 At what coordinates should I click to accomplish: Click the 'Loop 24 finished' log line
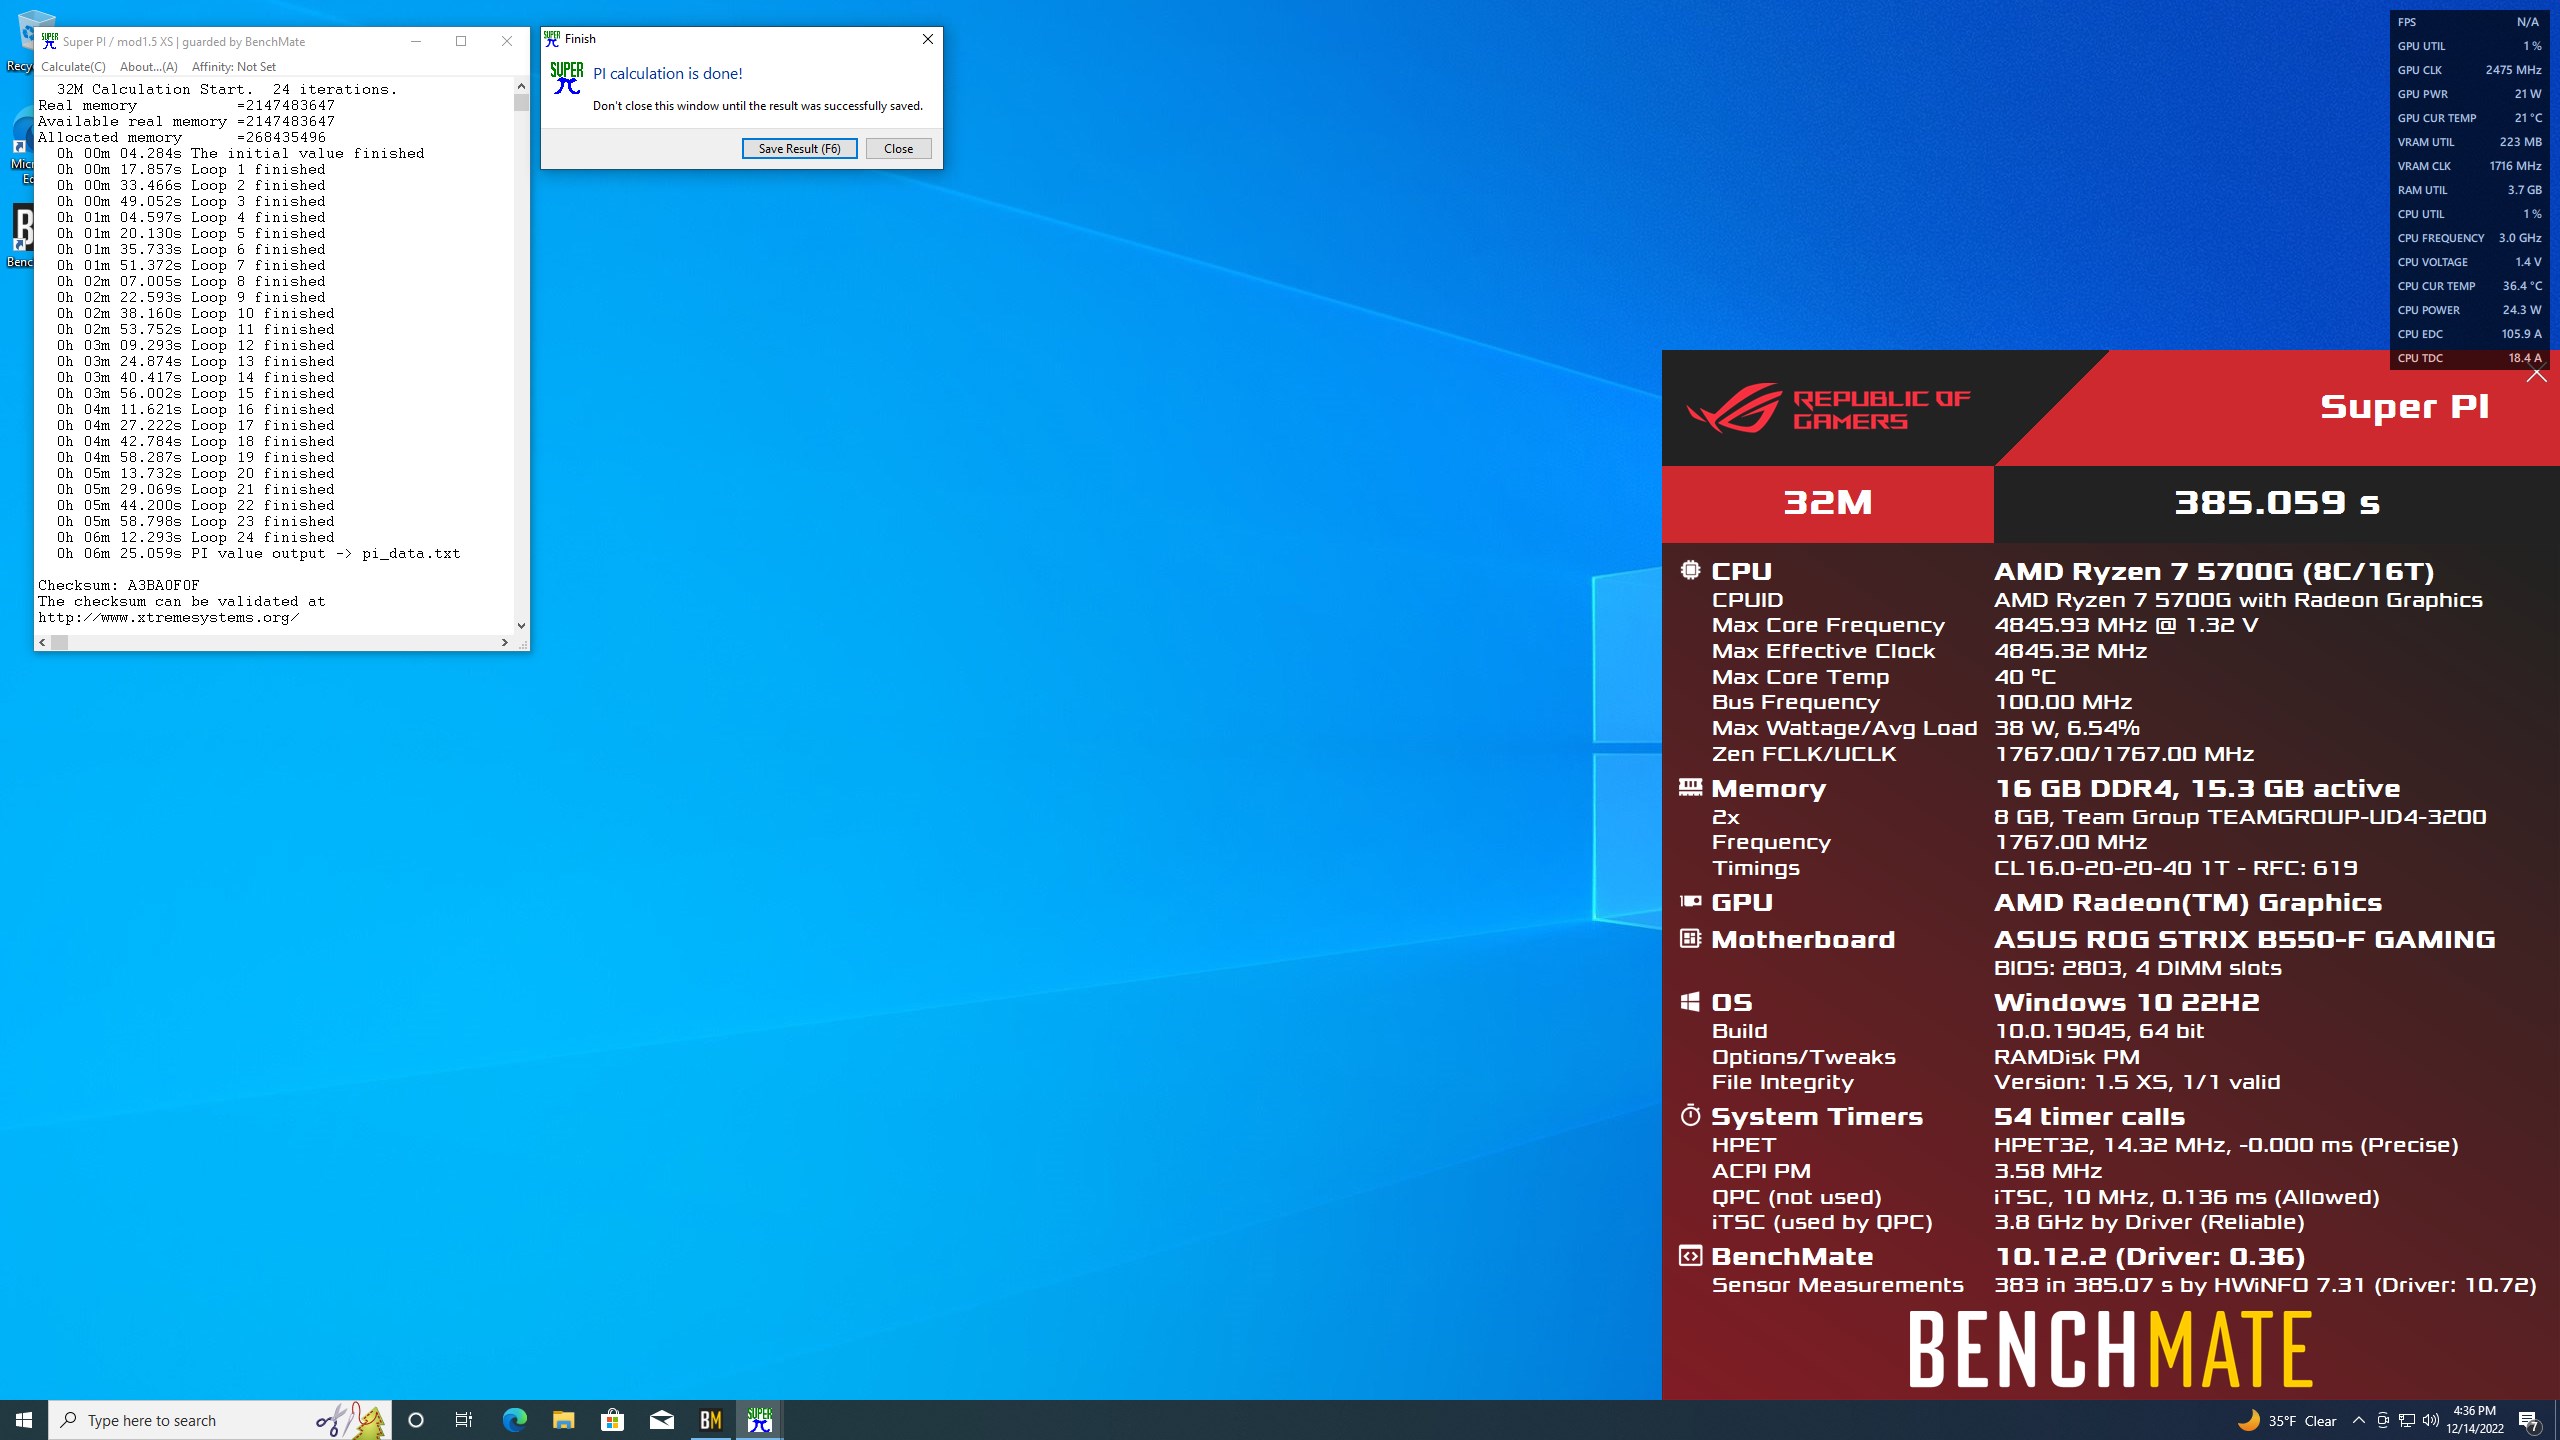[196, 537]
